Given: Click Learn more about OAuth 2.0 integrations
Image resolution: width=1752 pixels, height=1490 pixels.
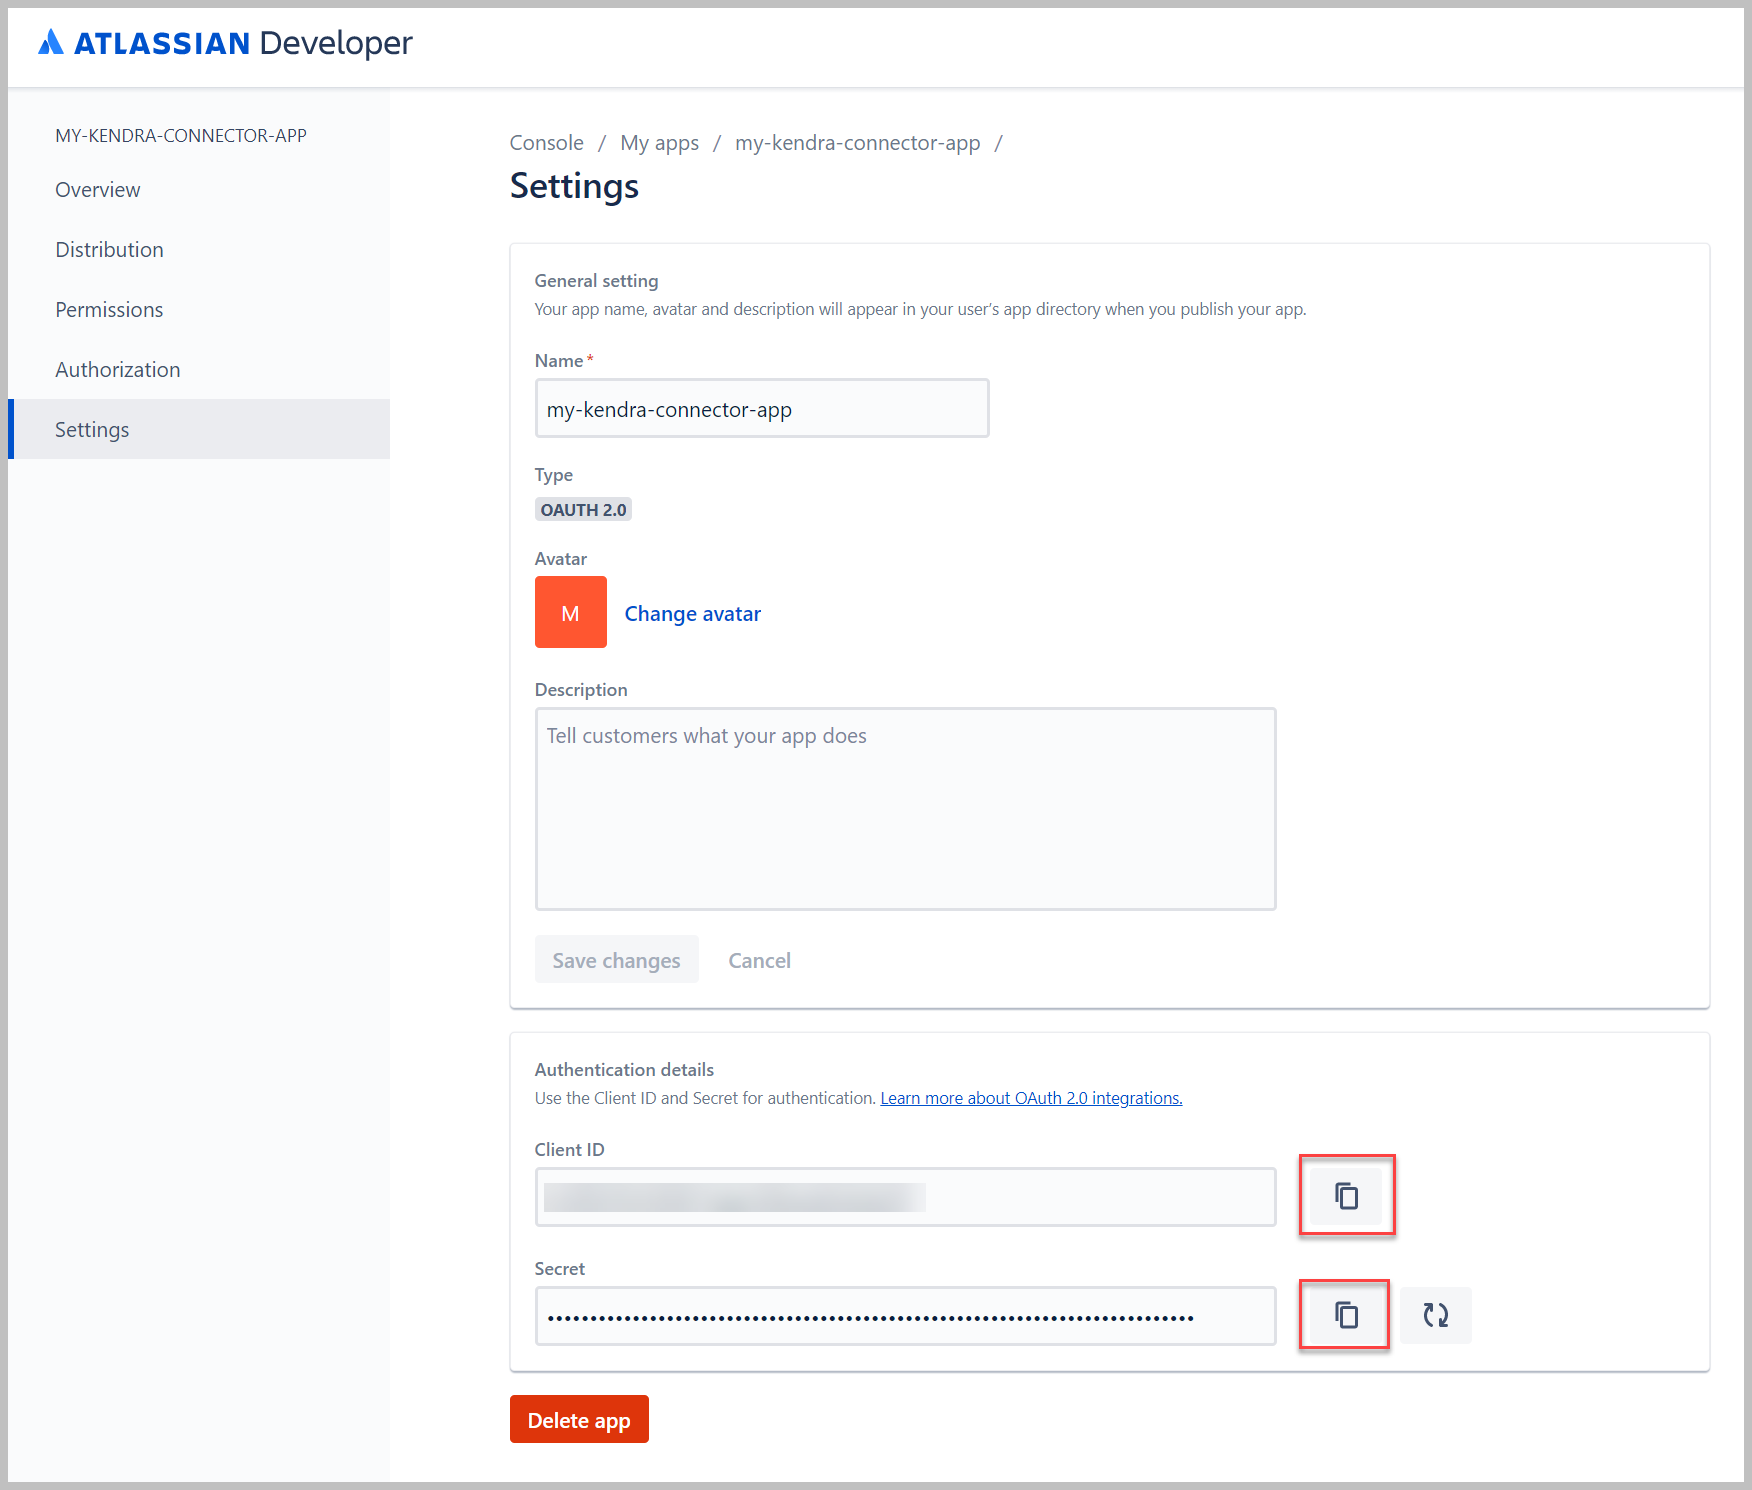Looking at the screenshot, I should tap(1030, 1097).
